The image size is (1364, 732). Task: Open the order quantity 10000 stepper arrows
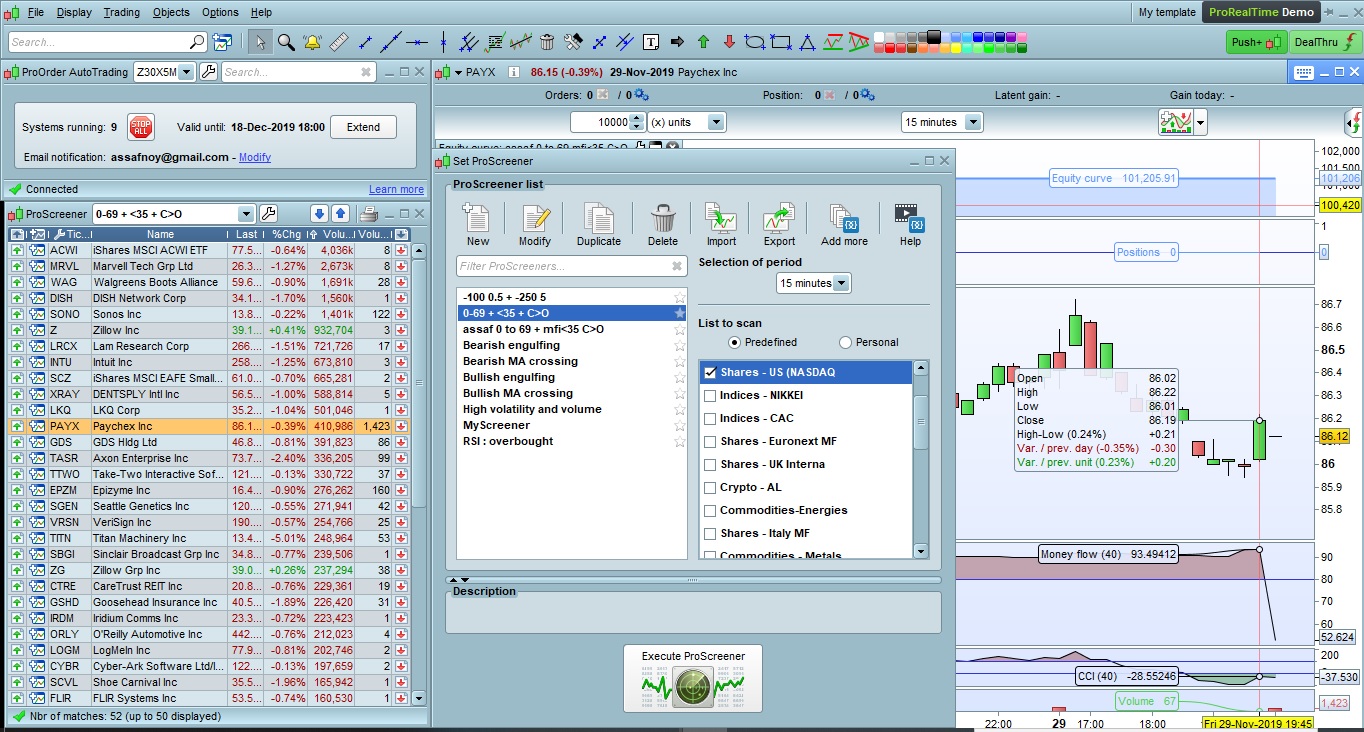637,122
